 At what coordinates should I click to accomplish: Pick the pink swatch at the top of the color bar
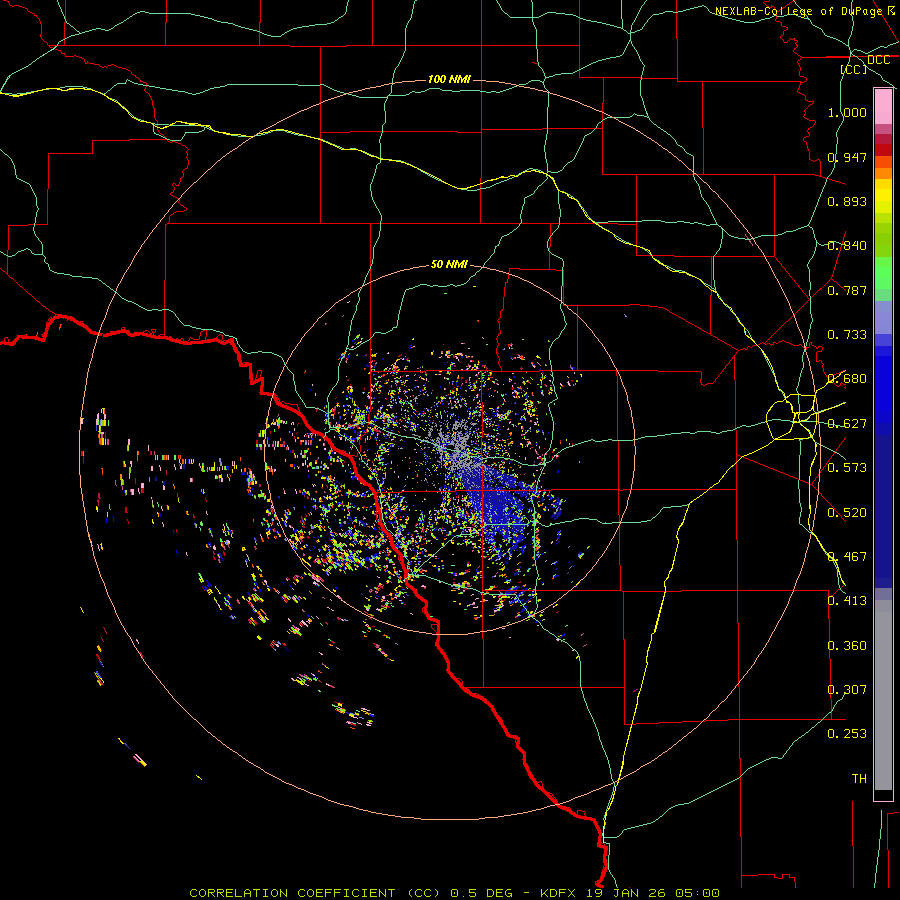click(x=883, y=107)
